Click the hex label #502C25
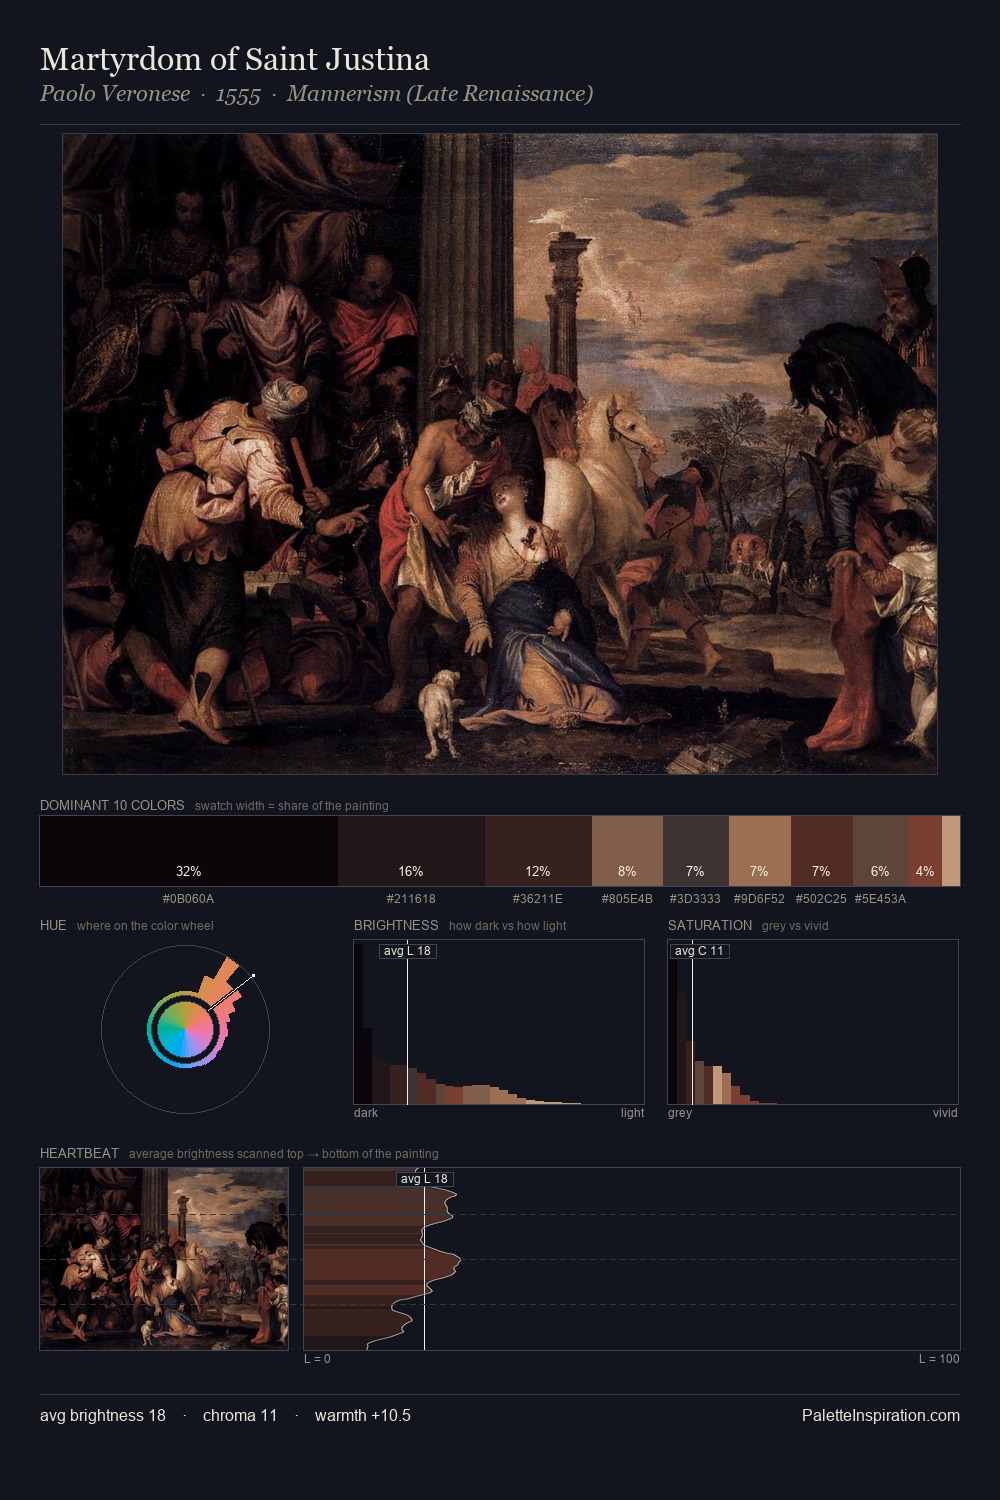This screenshot has height=1500, width=1000. (x=821, y=899)
